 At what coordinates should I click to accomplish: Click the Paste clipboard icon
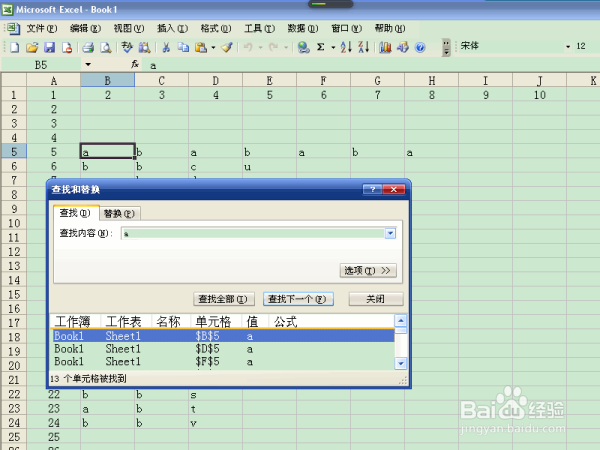(201, 47)
